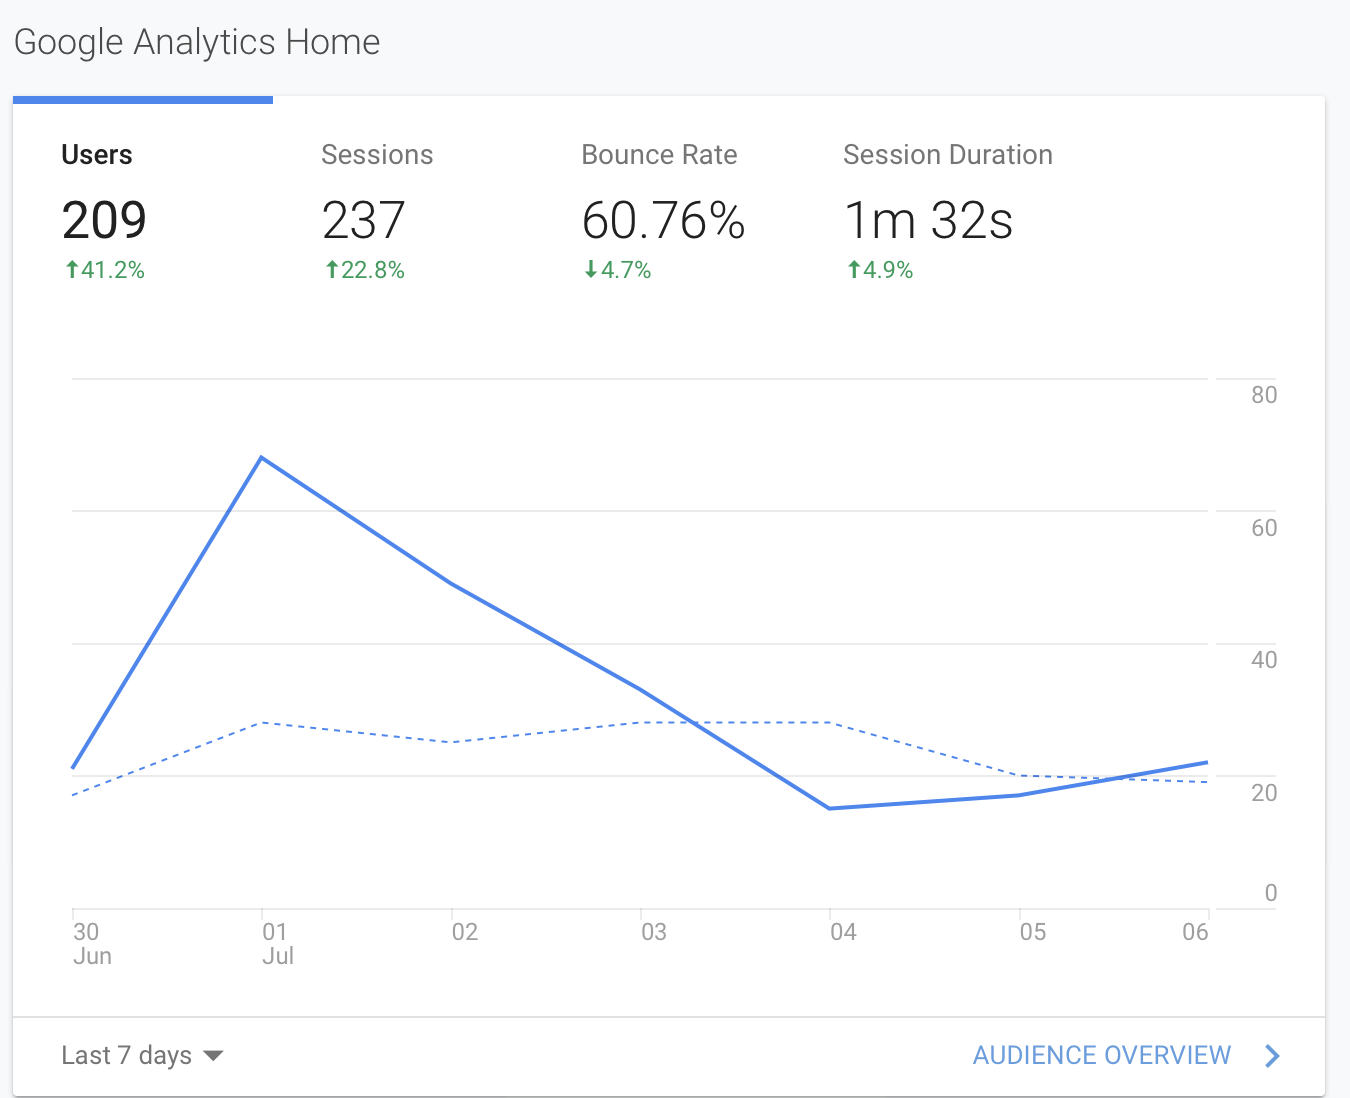Open the Last 7 days dropdown
This screenshot has height=1098, width=1350.
coord(142,1055)
